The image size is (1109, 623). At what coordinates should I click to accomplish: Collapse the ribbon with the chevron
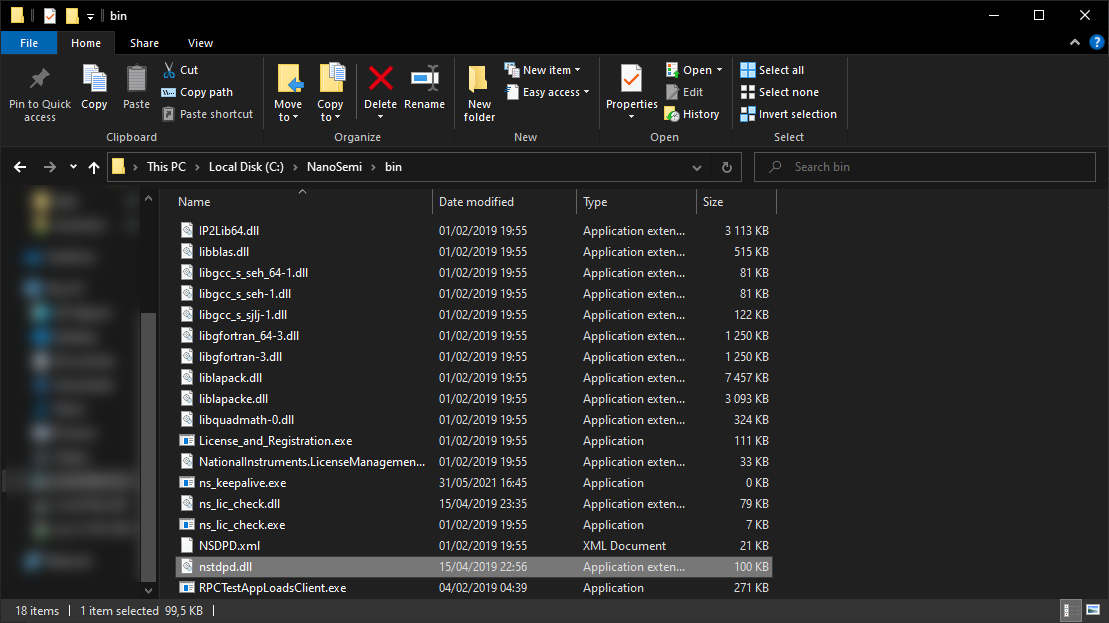(1074, 42)
